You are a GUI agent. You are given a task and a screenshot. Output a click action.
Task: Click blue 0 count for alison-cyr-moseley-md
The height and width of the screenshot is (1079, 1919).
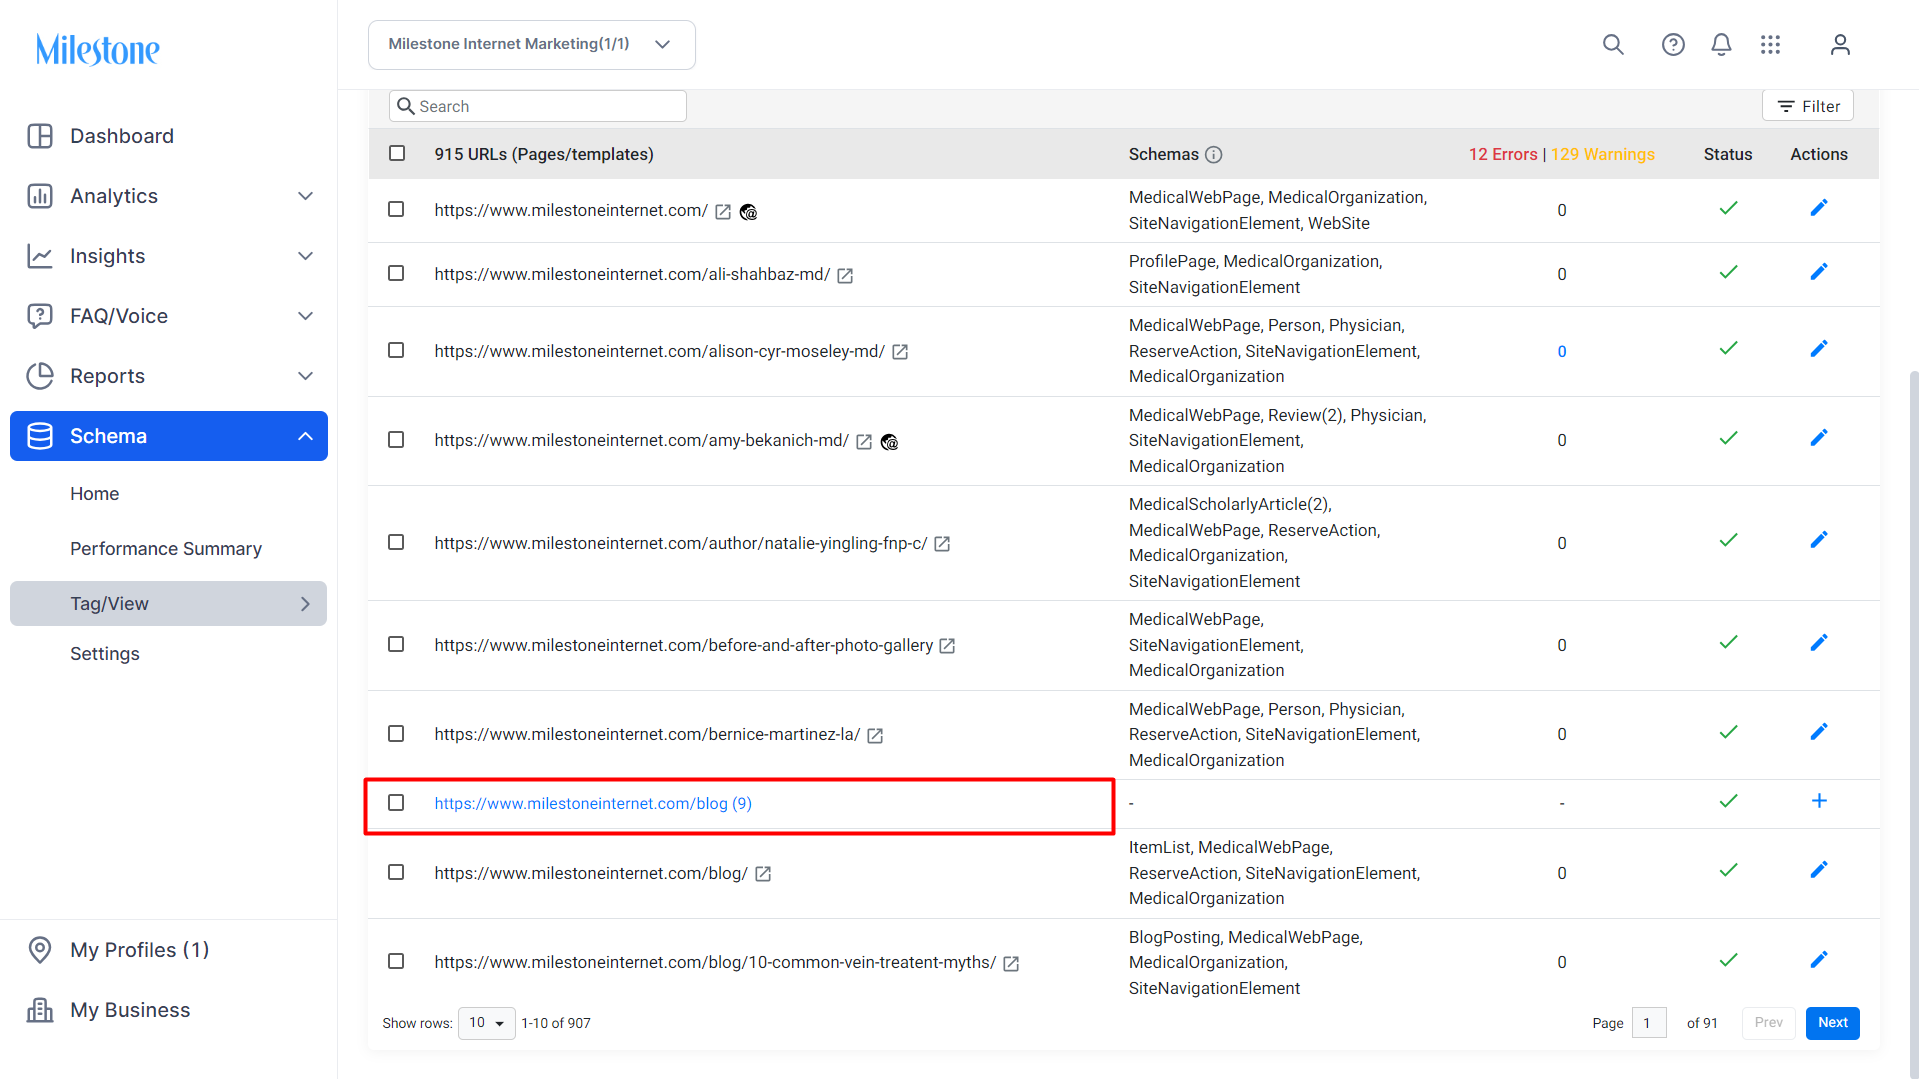1562,352
